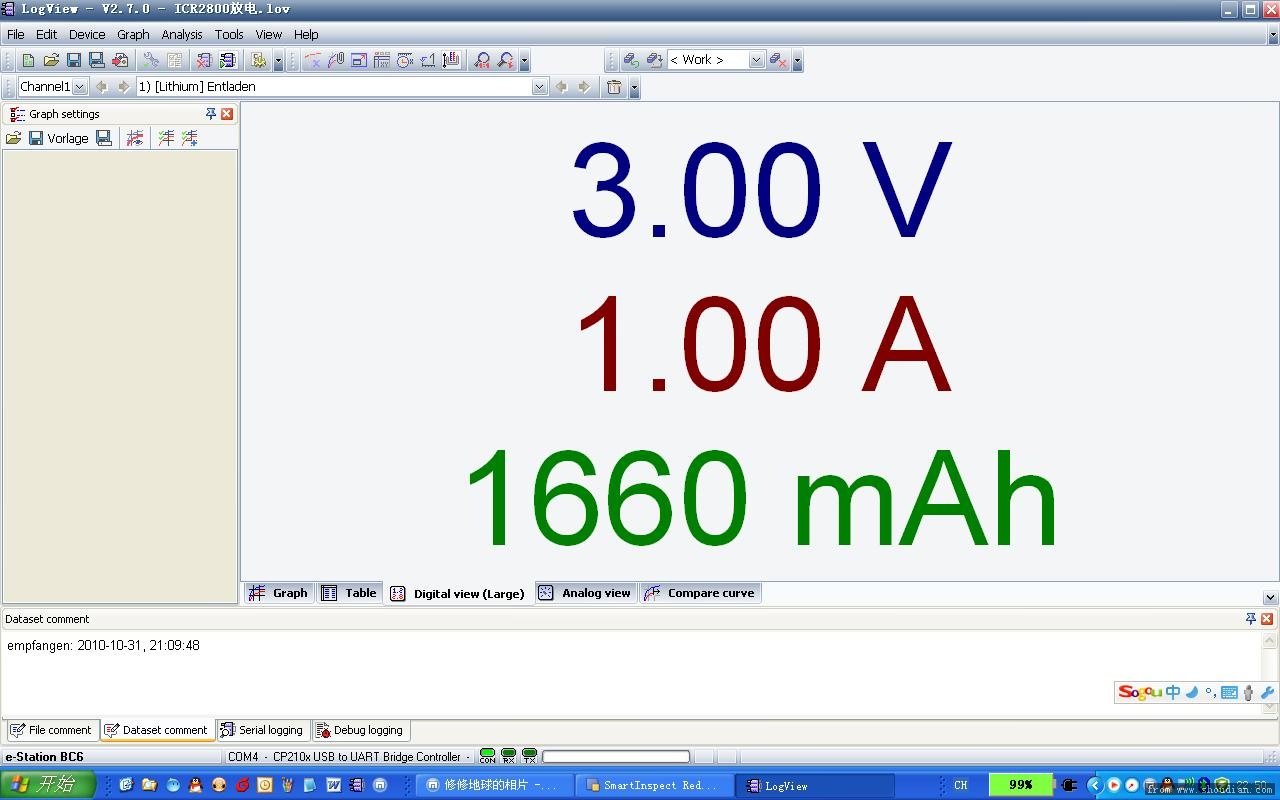Screen dimensions: 1280x800
Task: Expand options arrow after delete layout icon
Action: [797, 61]
